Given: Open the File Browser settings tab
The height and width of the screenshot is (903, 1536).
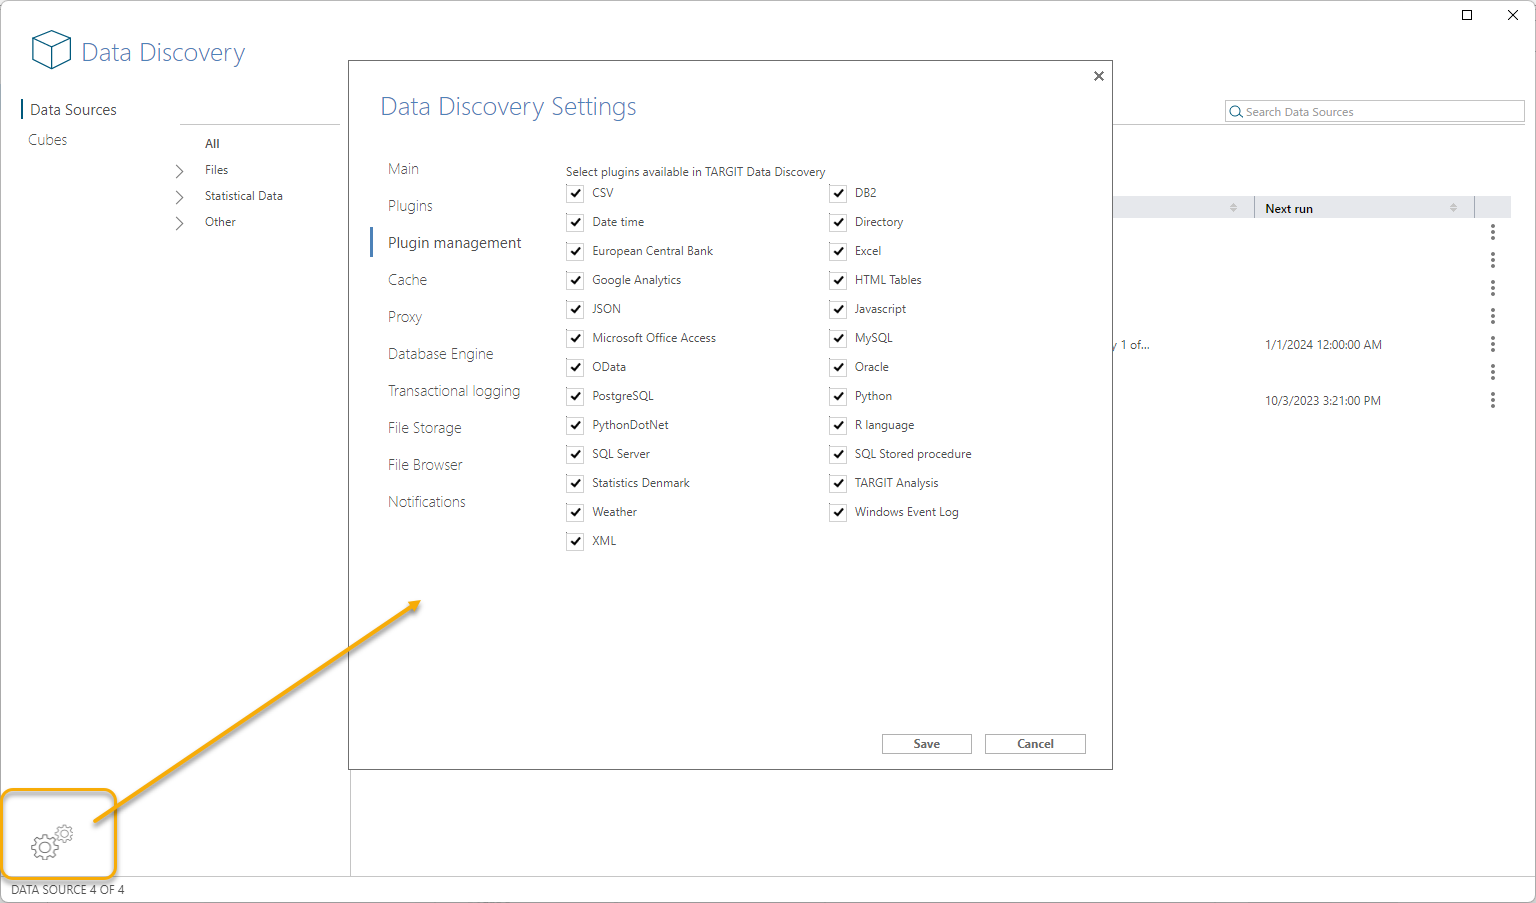Looking at the screenshot, I should pos(425,465).
